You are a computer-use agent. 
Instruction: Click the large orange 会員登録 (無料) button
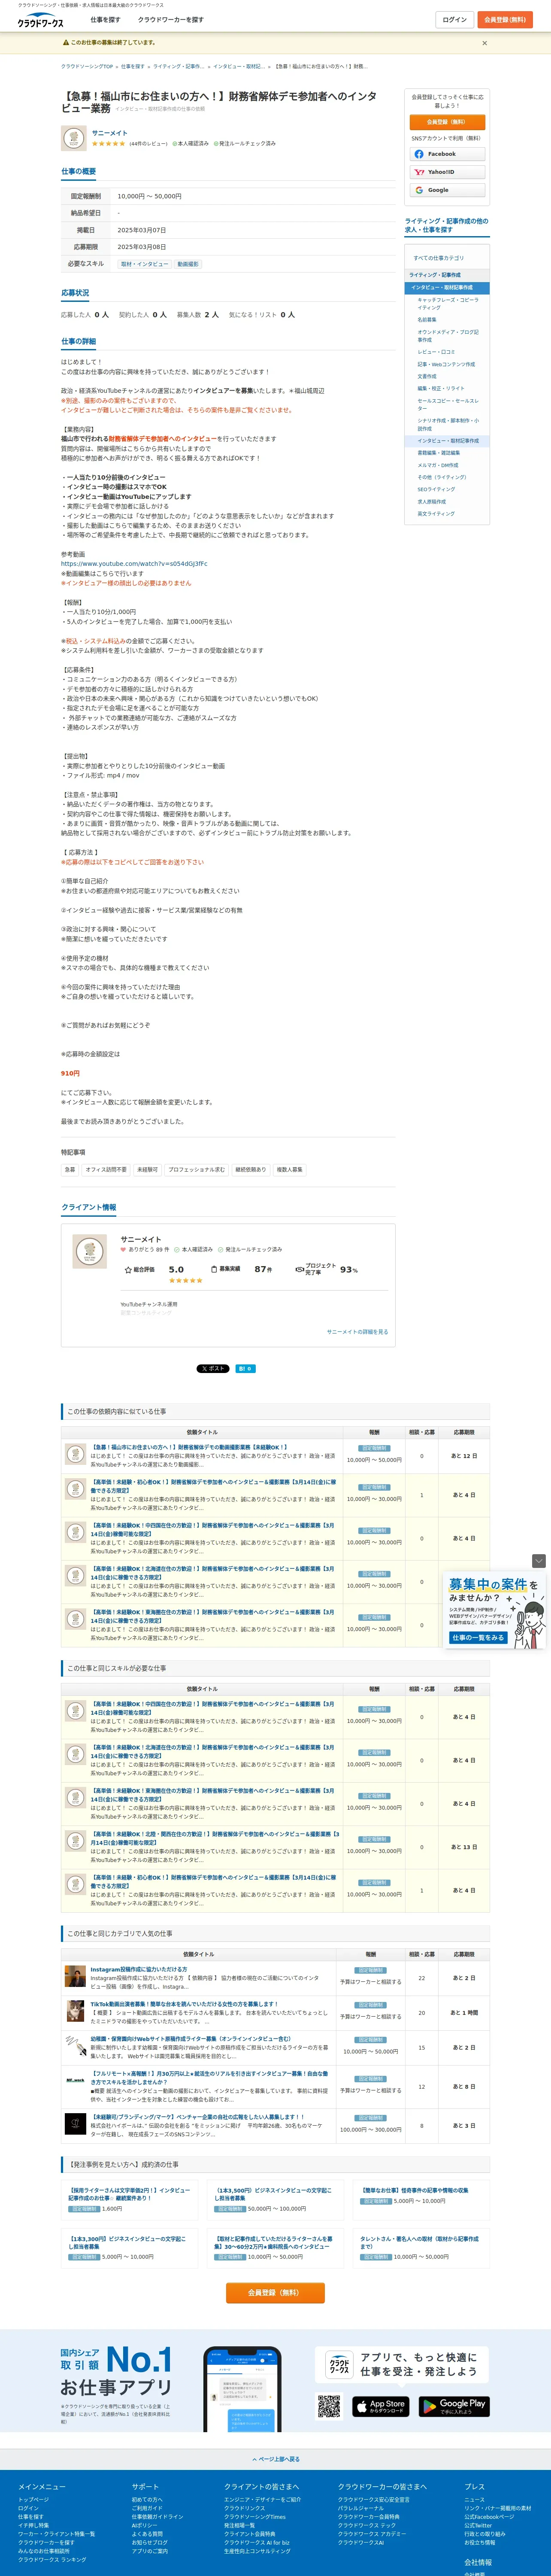[x=274, y=2293]
